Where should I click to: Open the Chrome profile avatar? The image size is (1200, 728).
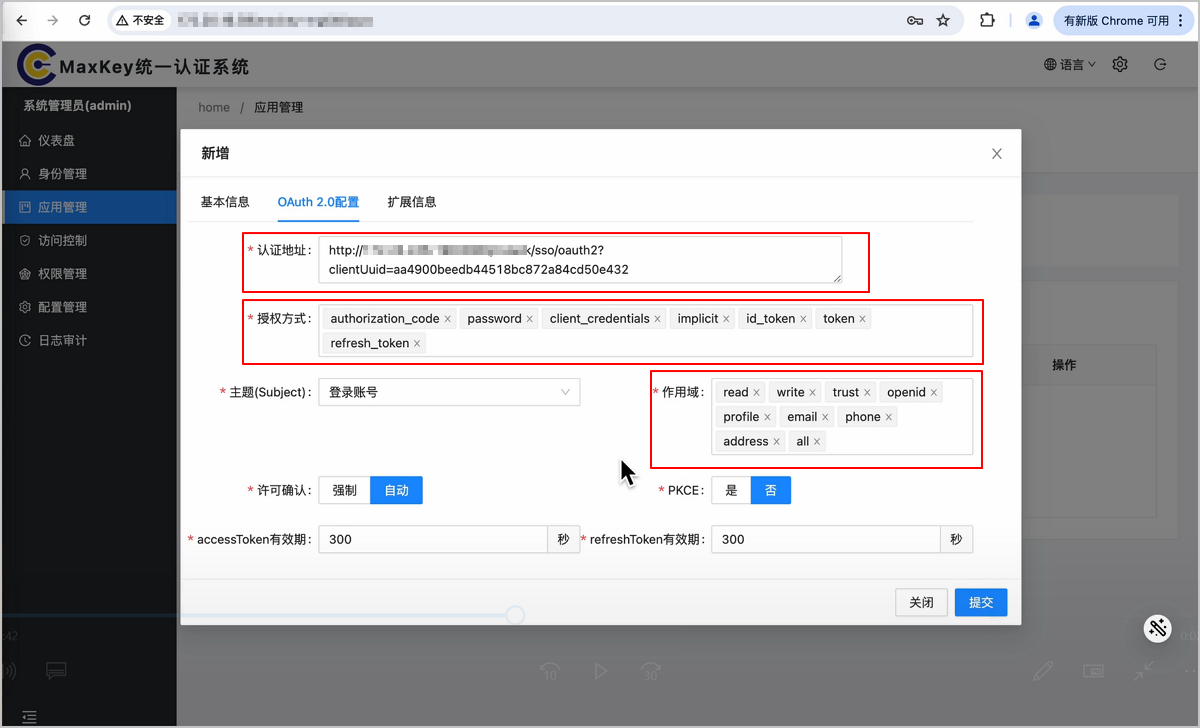1034,20
